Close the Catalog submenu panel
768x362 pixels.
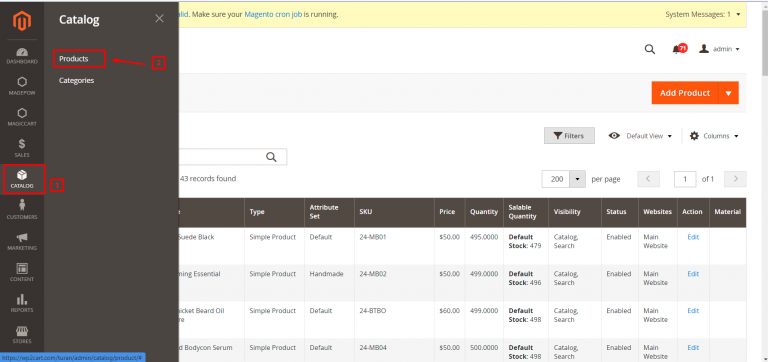coord(159,19)
